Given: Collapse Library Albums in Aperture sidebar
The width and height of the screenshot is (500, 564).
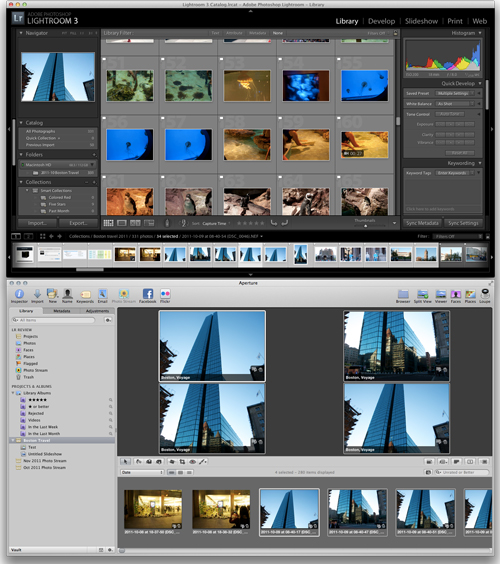Looking at the screenshot, I should click(13, 393).
